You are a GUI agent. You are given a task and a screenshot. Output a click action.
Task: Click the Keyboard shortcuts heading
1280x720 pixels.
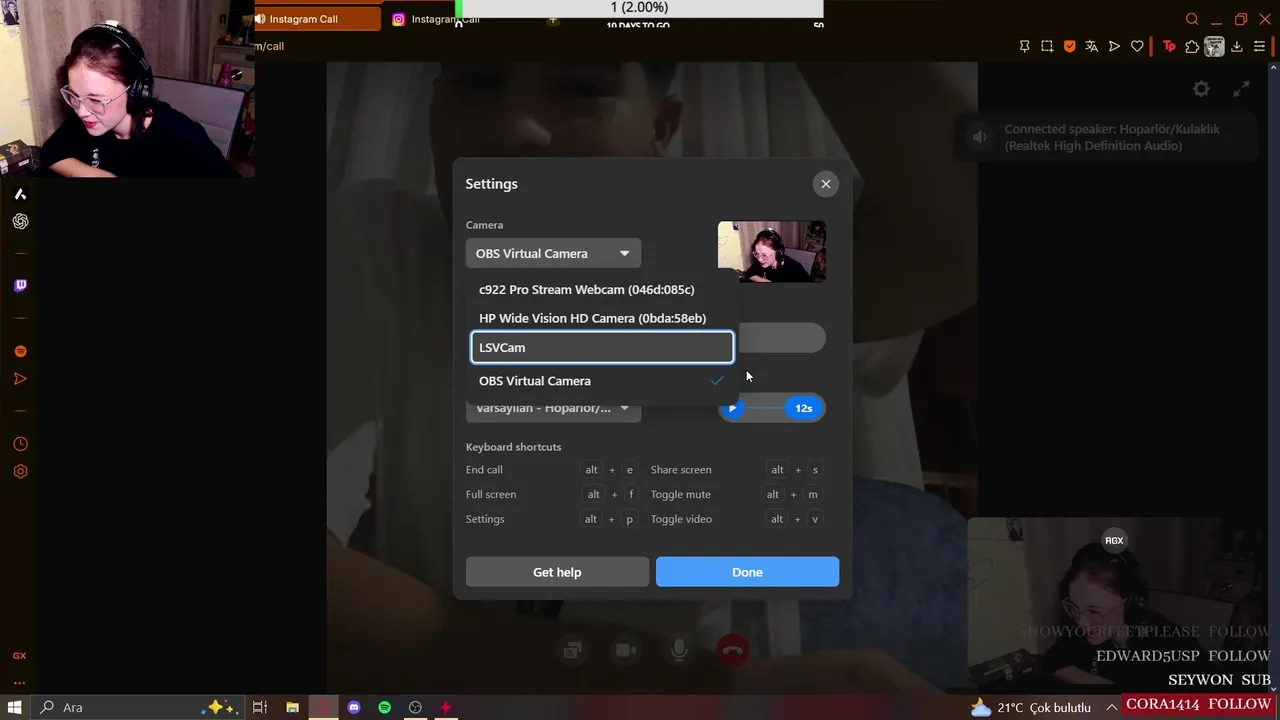(x=513, y=447)
